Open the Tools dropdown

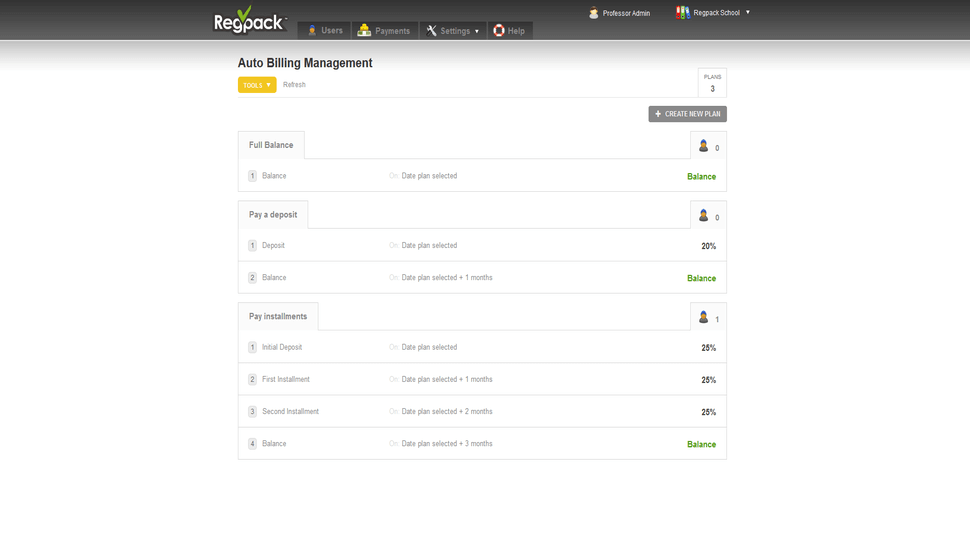tap(257, 85)
